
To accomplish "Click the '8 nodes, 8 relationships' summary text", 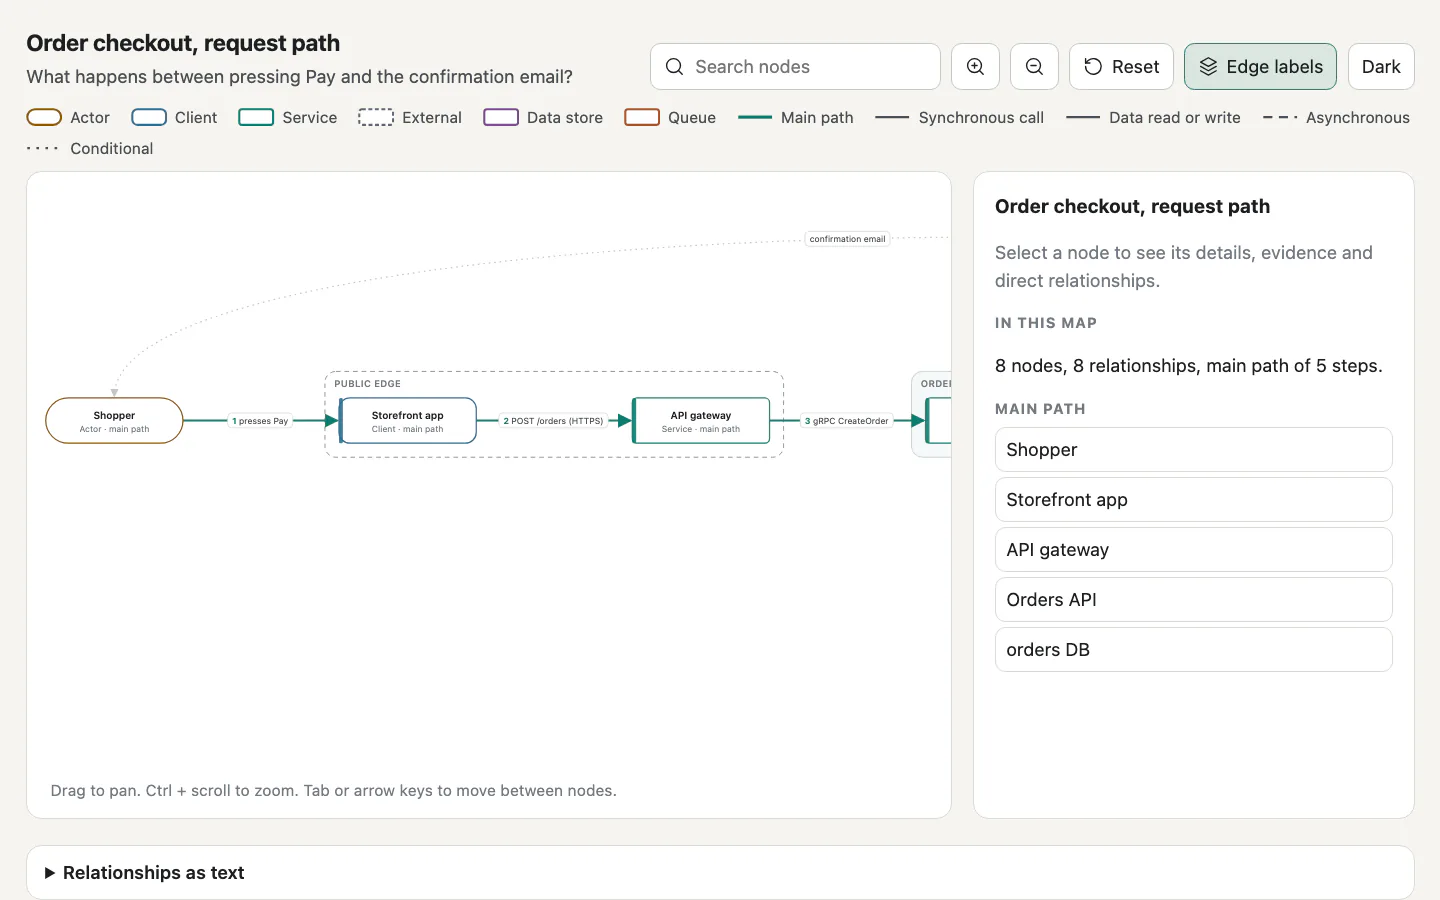I will (x=1189, y=366).
